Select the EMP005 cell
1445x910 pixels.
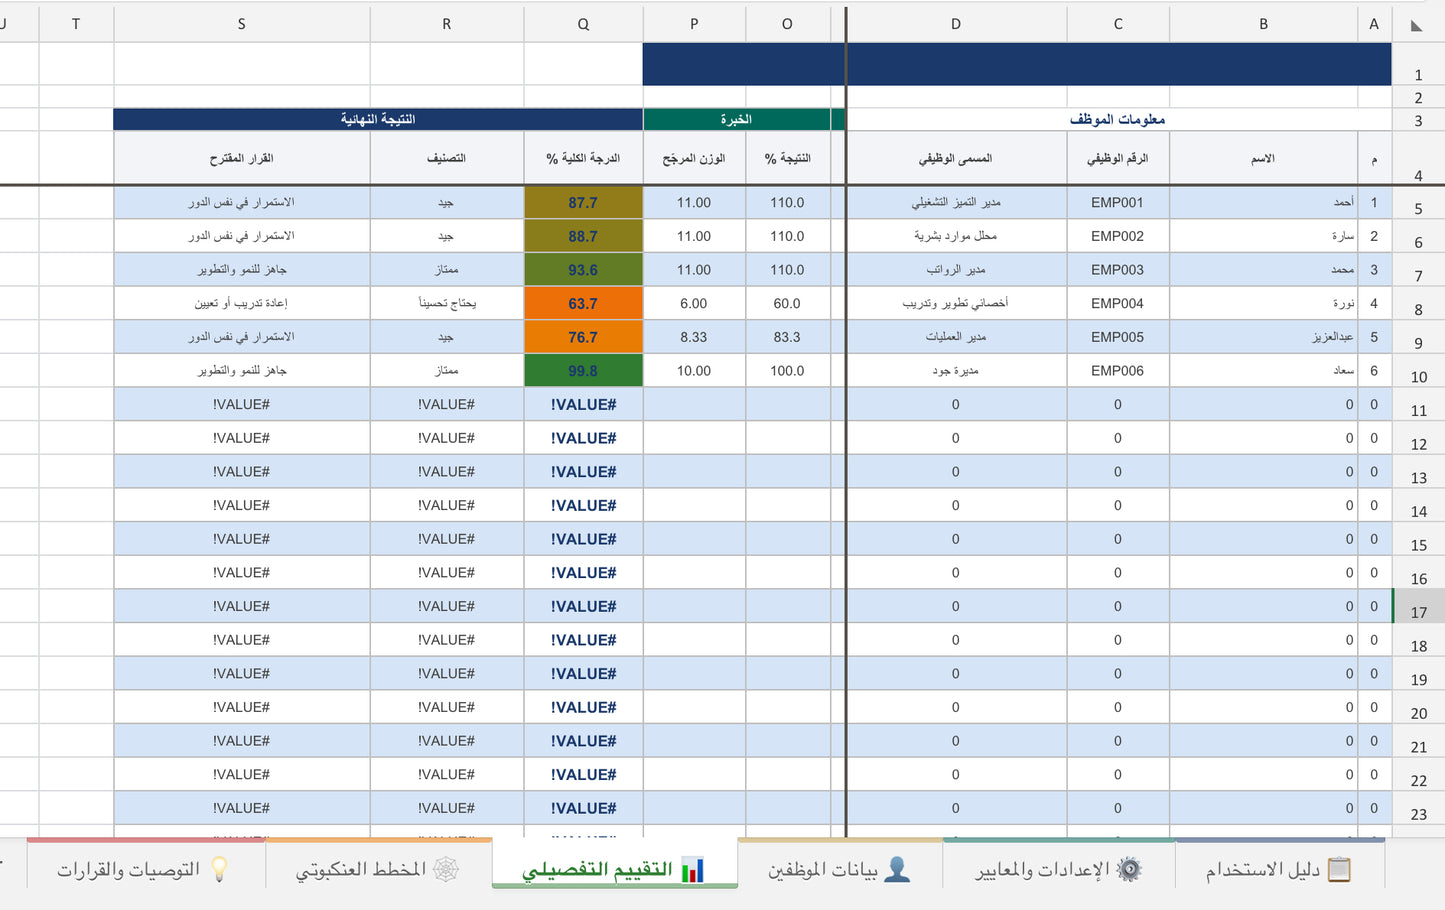coord(1118,337)
